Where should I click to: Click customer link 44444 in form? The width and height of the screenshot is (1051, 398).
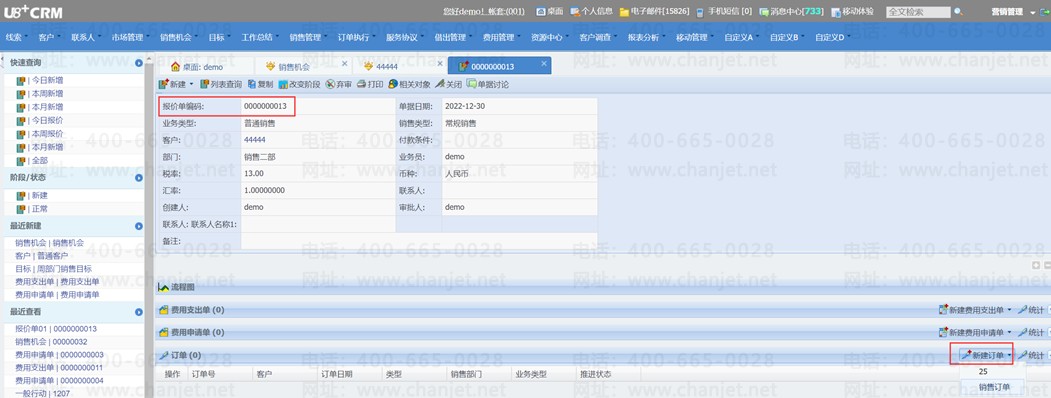tap(255, 140)
